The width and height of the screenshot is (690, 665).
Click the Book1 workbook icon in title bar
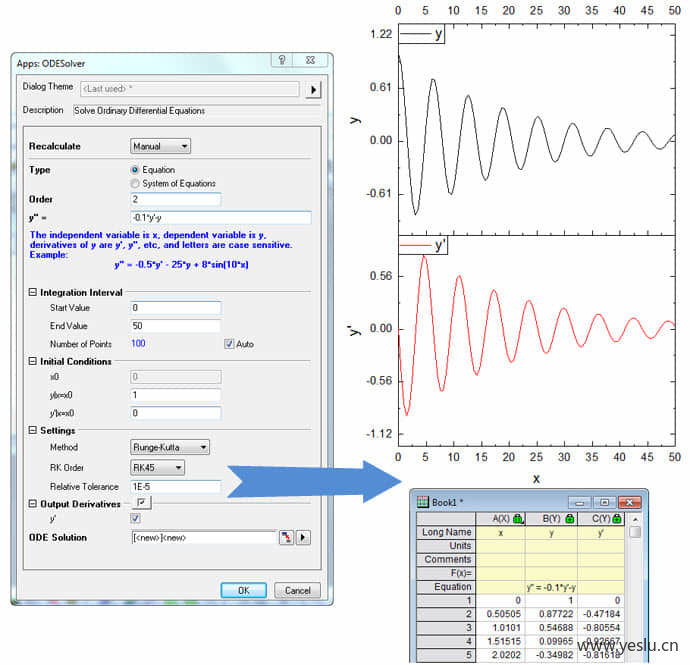[422, 502]
